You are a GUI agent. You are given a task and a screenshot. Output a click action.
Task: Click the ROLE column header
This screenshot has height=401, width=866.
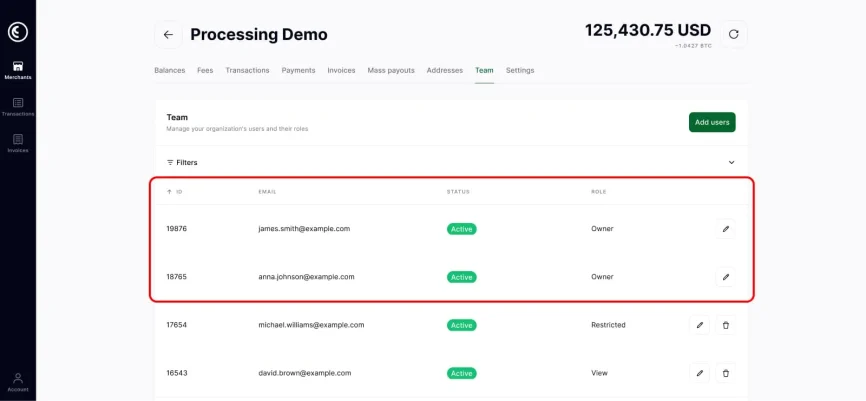(599, 192)
